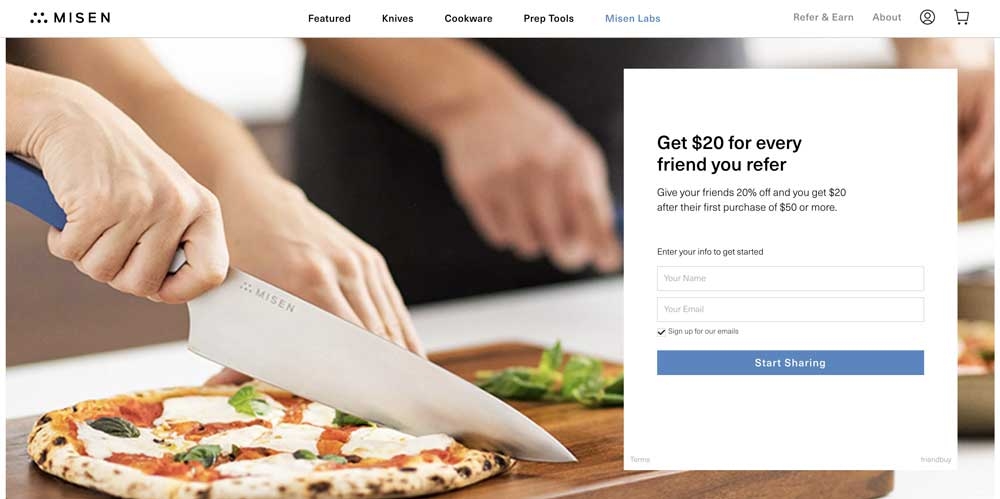Open the user account icon
Viewport: 1000px width, 499px height.
pos(927,17)
